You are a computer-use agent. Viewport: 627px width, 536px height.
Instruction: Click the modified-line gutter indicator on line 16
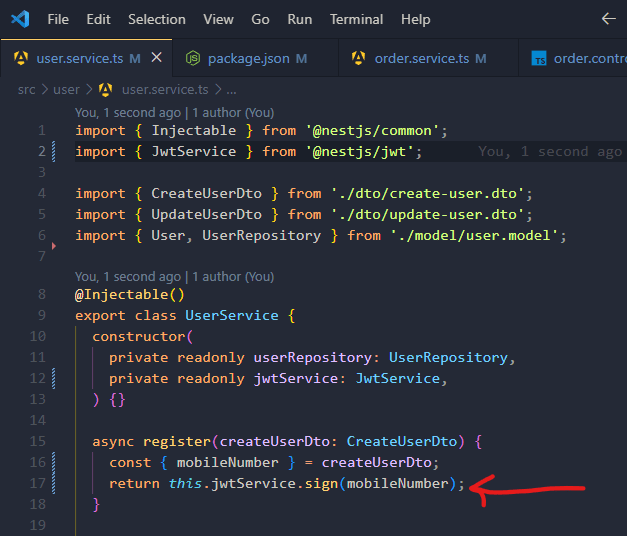coord(54,462)
